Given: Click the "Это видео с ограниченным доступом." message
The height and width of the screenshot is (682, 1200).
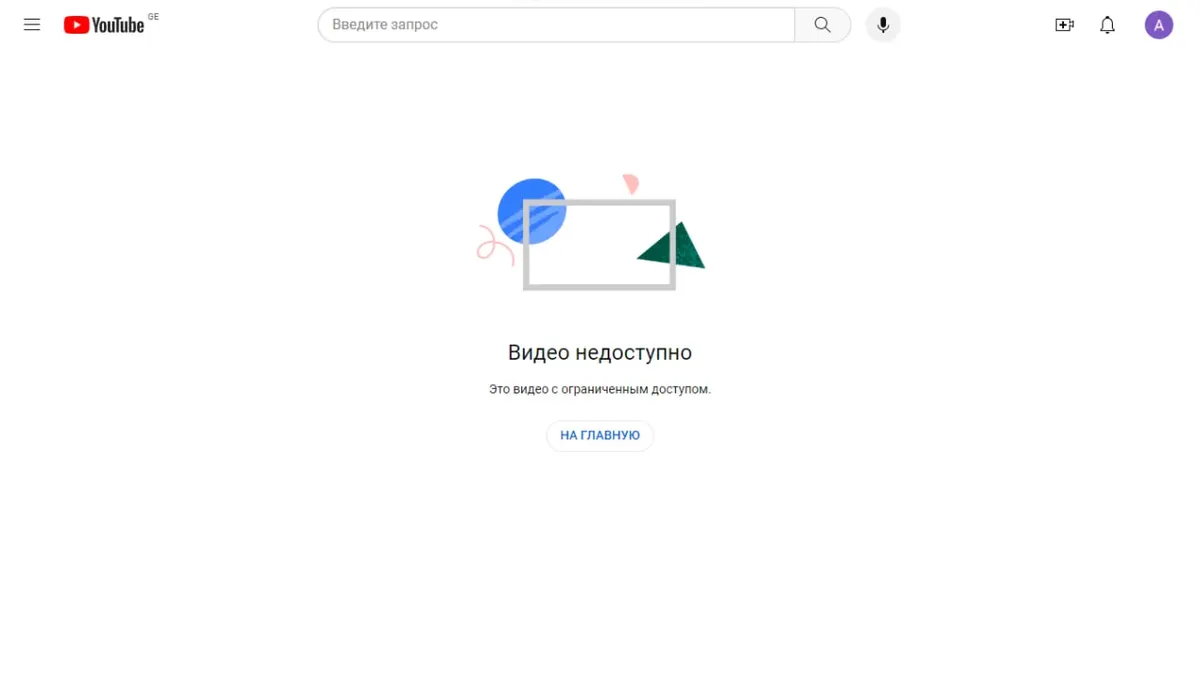Looking at the screenshot, I should [x=600, y=389].
